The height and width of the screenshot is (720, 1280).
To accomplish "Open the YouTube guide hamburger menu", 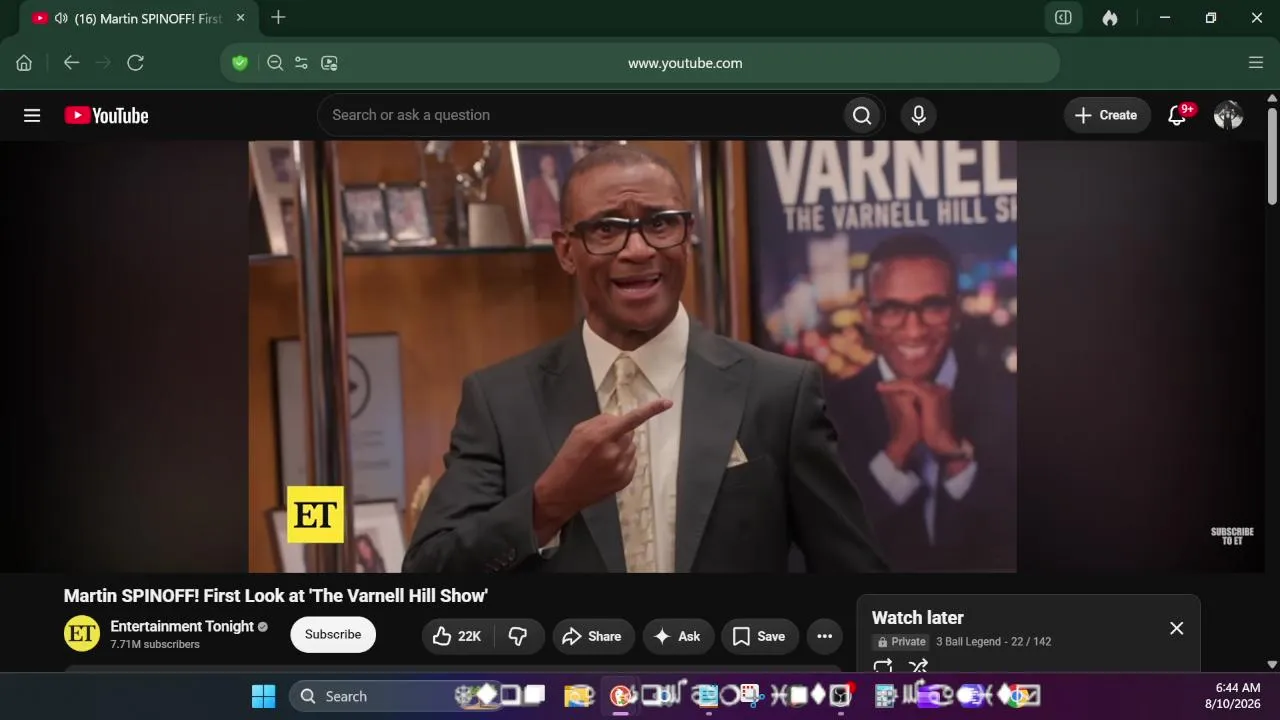I will pos(32,115).
